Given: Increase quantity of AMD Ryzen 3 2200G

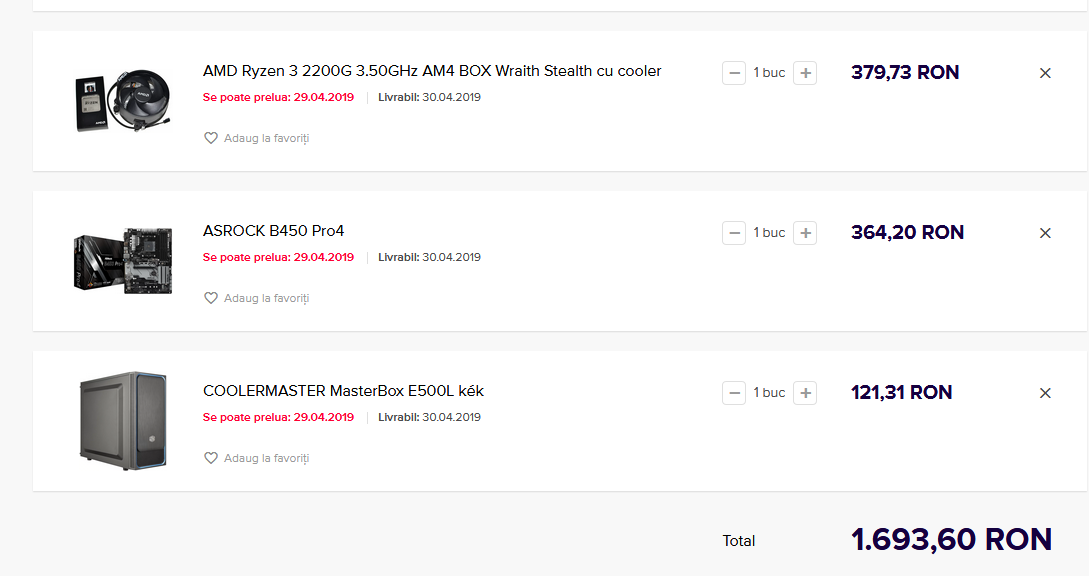Looking at the screenshot, I should [x=805, y=73].
